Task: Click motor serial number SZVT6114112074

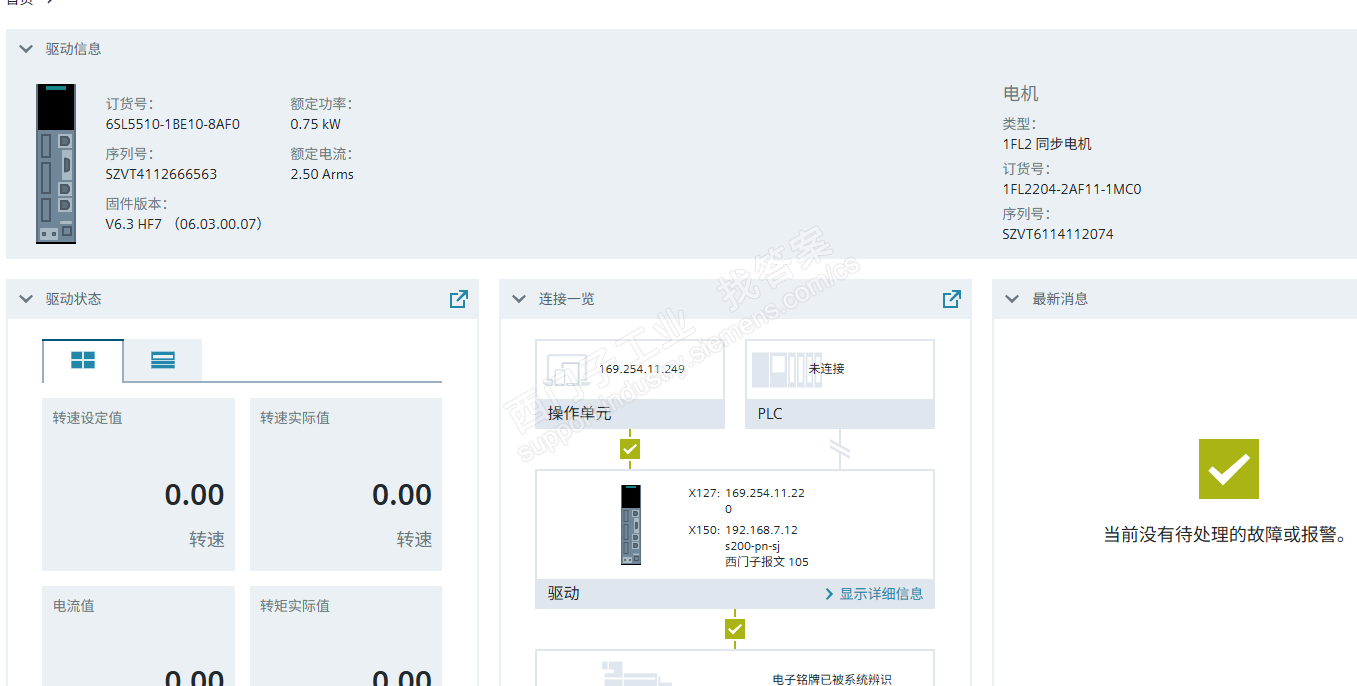Action: [1058, 234]
